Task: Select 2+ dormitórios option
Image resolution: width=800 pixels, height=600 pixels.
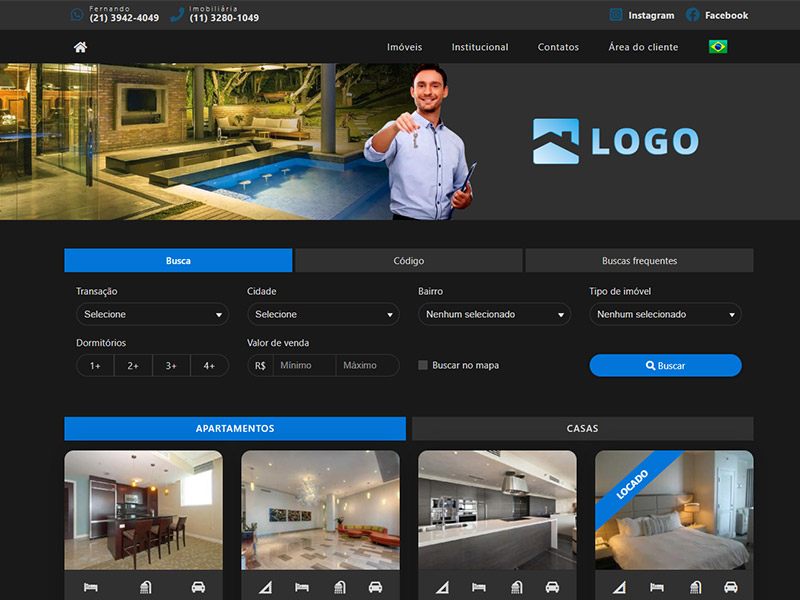Action: (133, 365)
